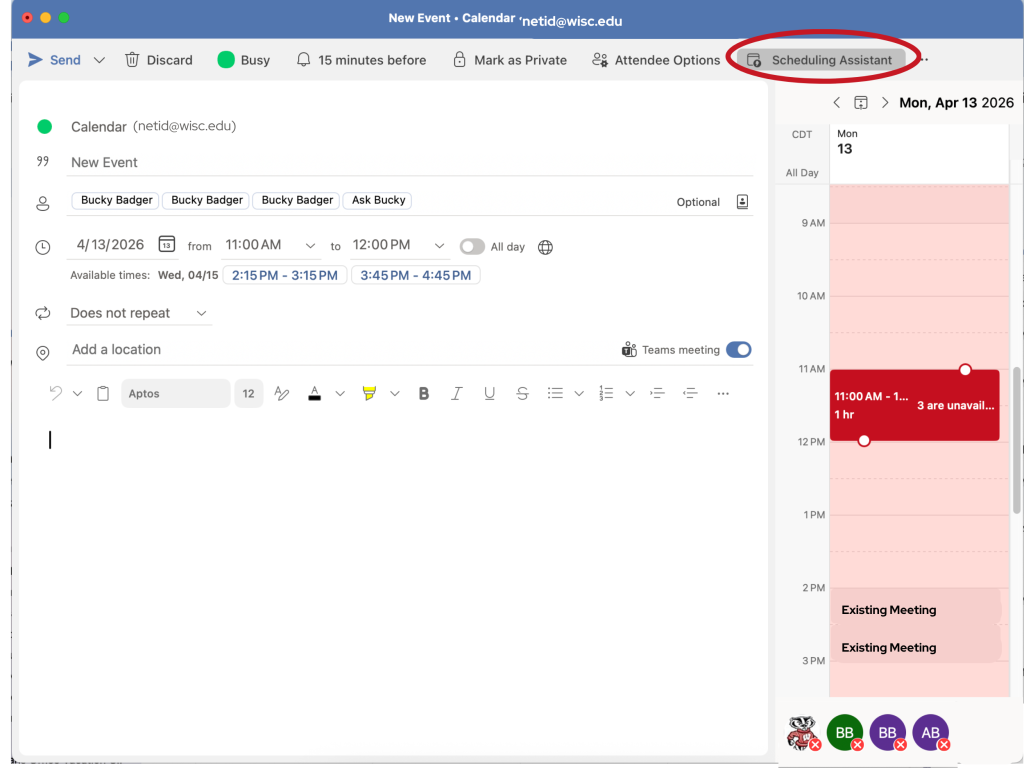Click the Bold formatting icon
Screen dimensions: 1024x768
(x=424, y=394)
